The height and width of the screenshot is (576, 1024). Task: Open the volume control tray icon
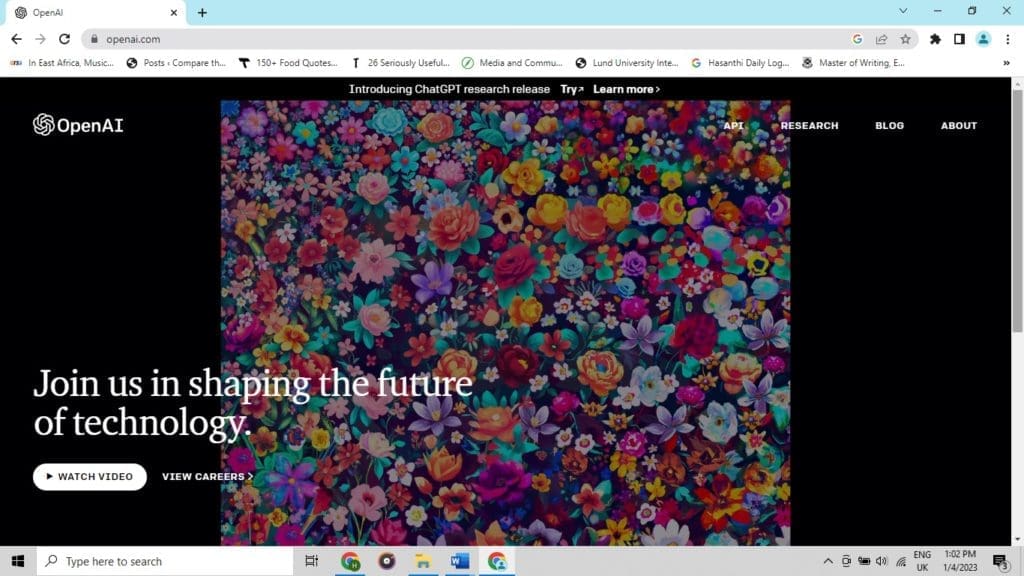[882, 561]
